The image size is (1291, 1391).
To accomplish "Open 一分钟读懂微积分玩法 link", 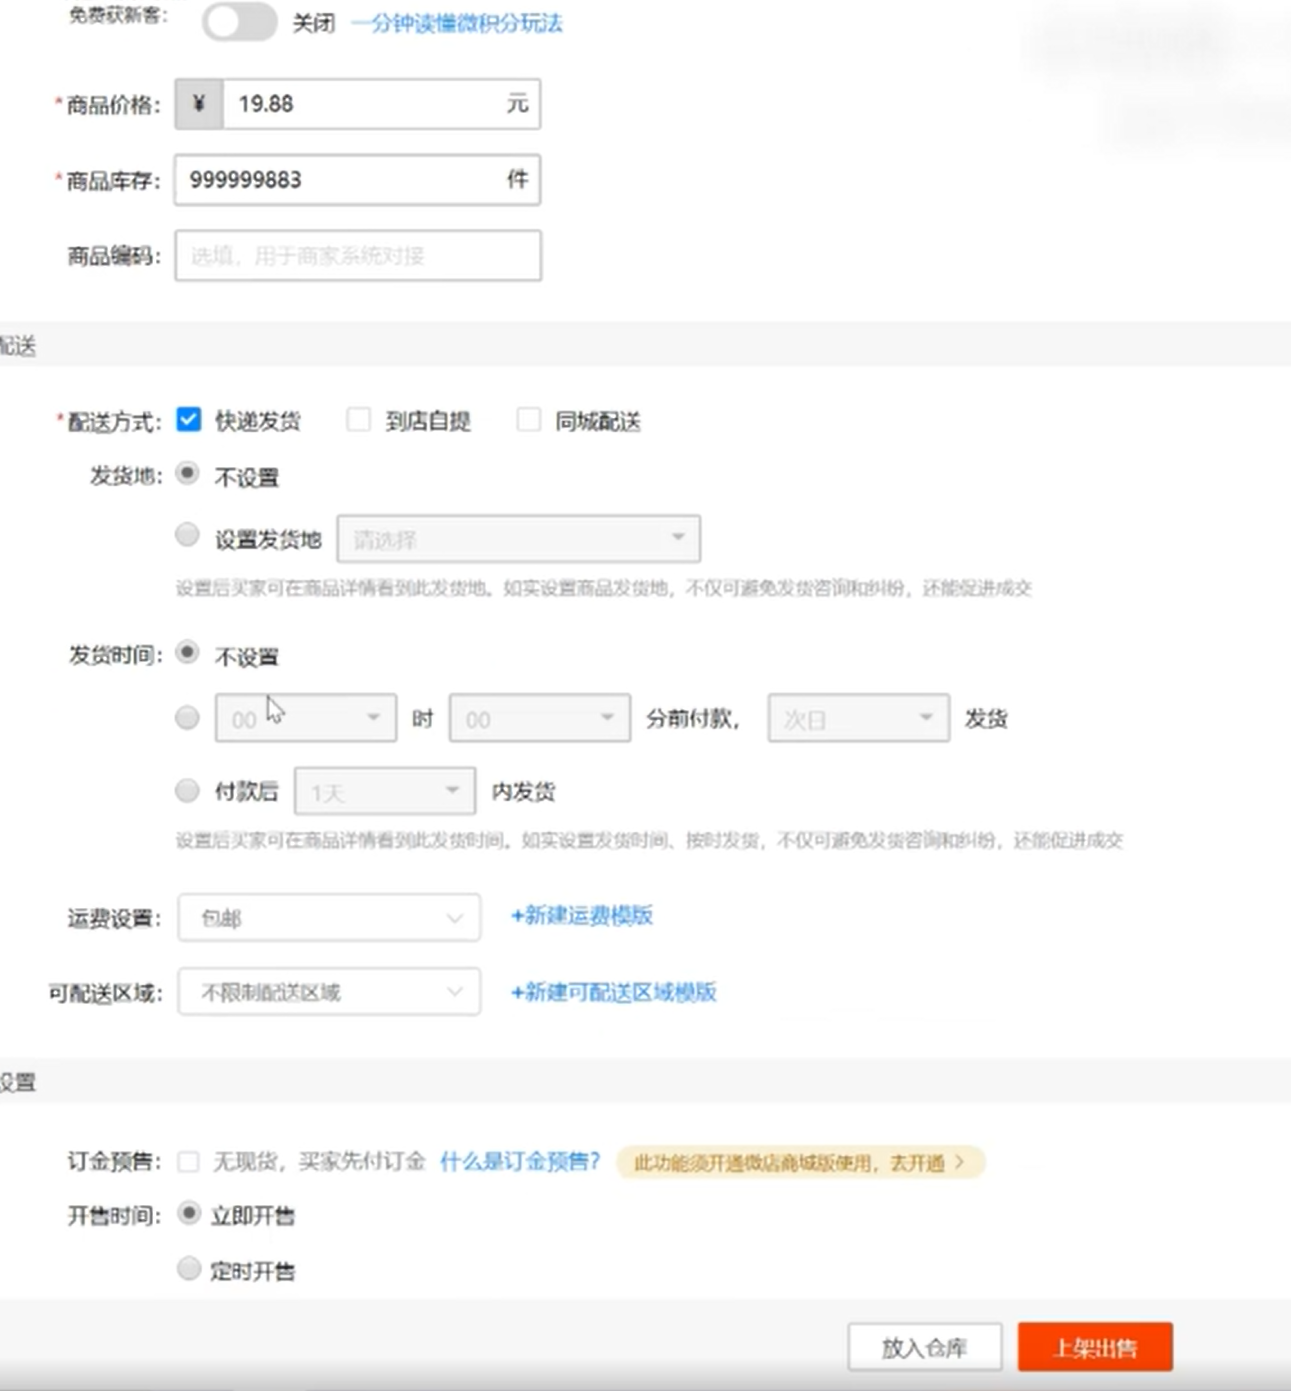I will pos(456,23).
